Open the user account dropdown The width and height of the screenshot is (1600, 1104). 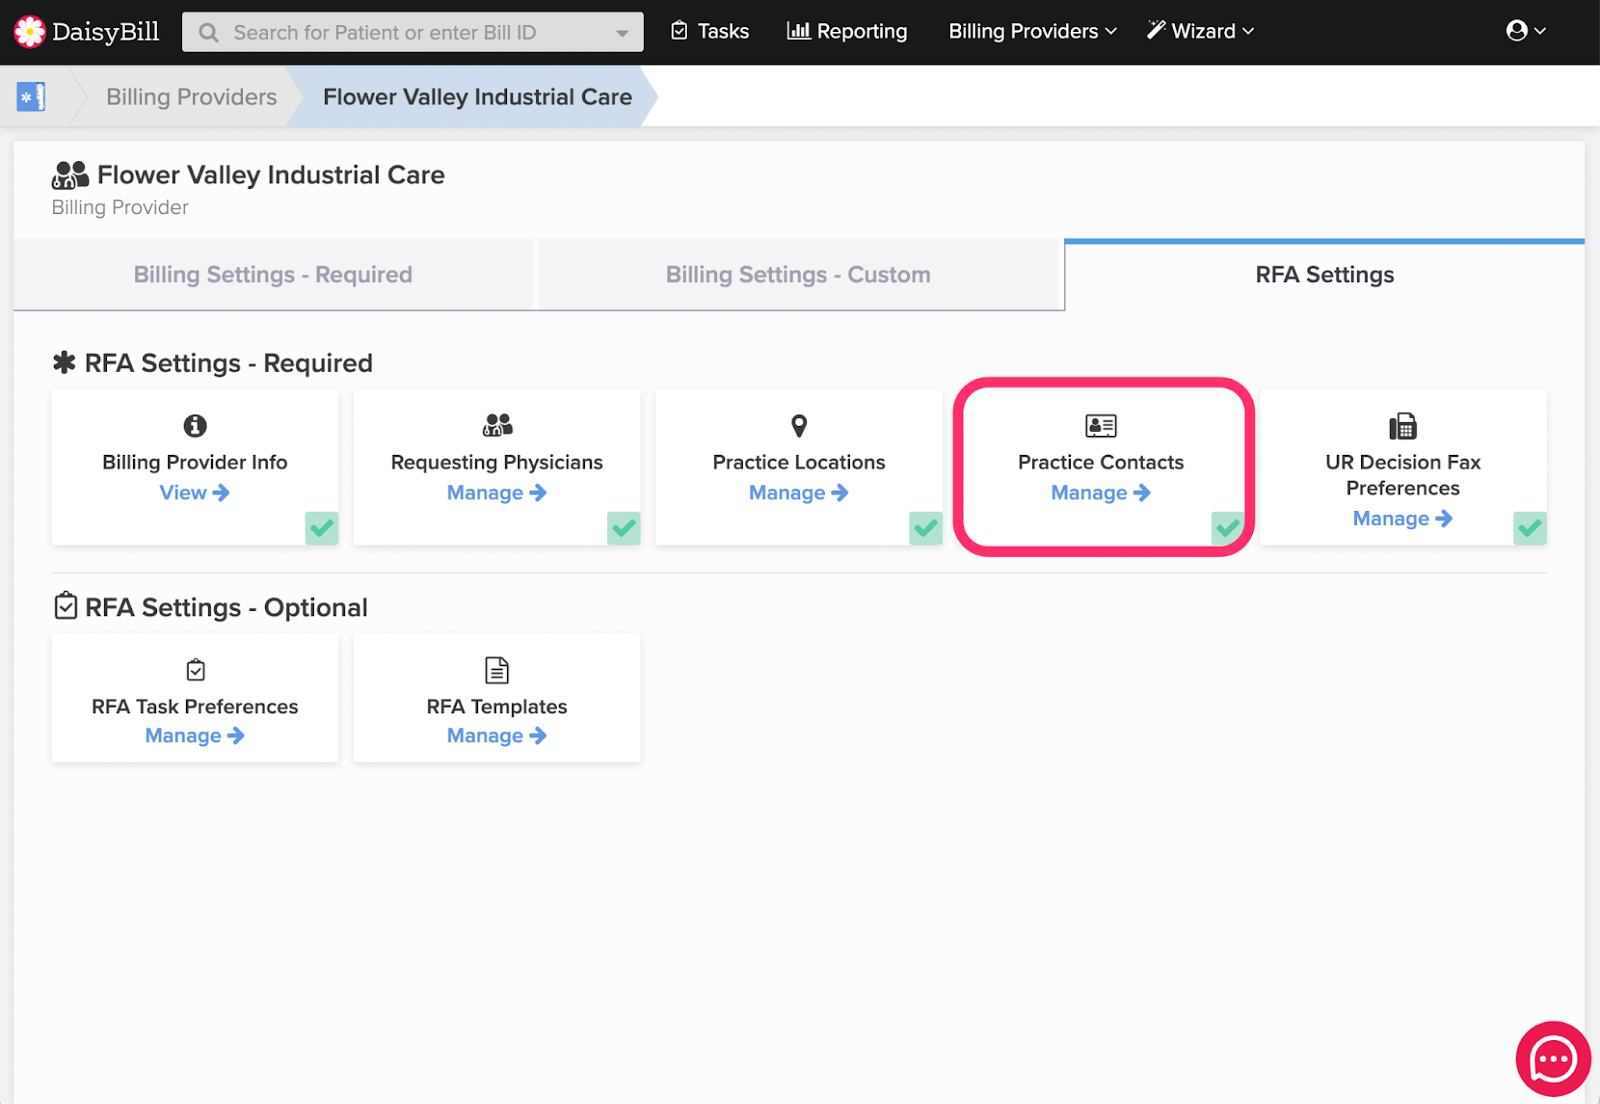(1525, 32)
